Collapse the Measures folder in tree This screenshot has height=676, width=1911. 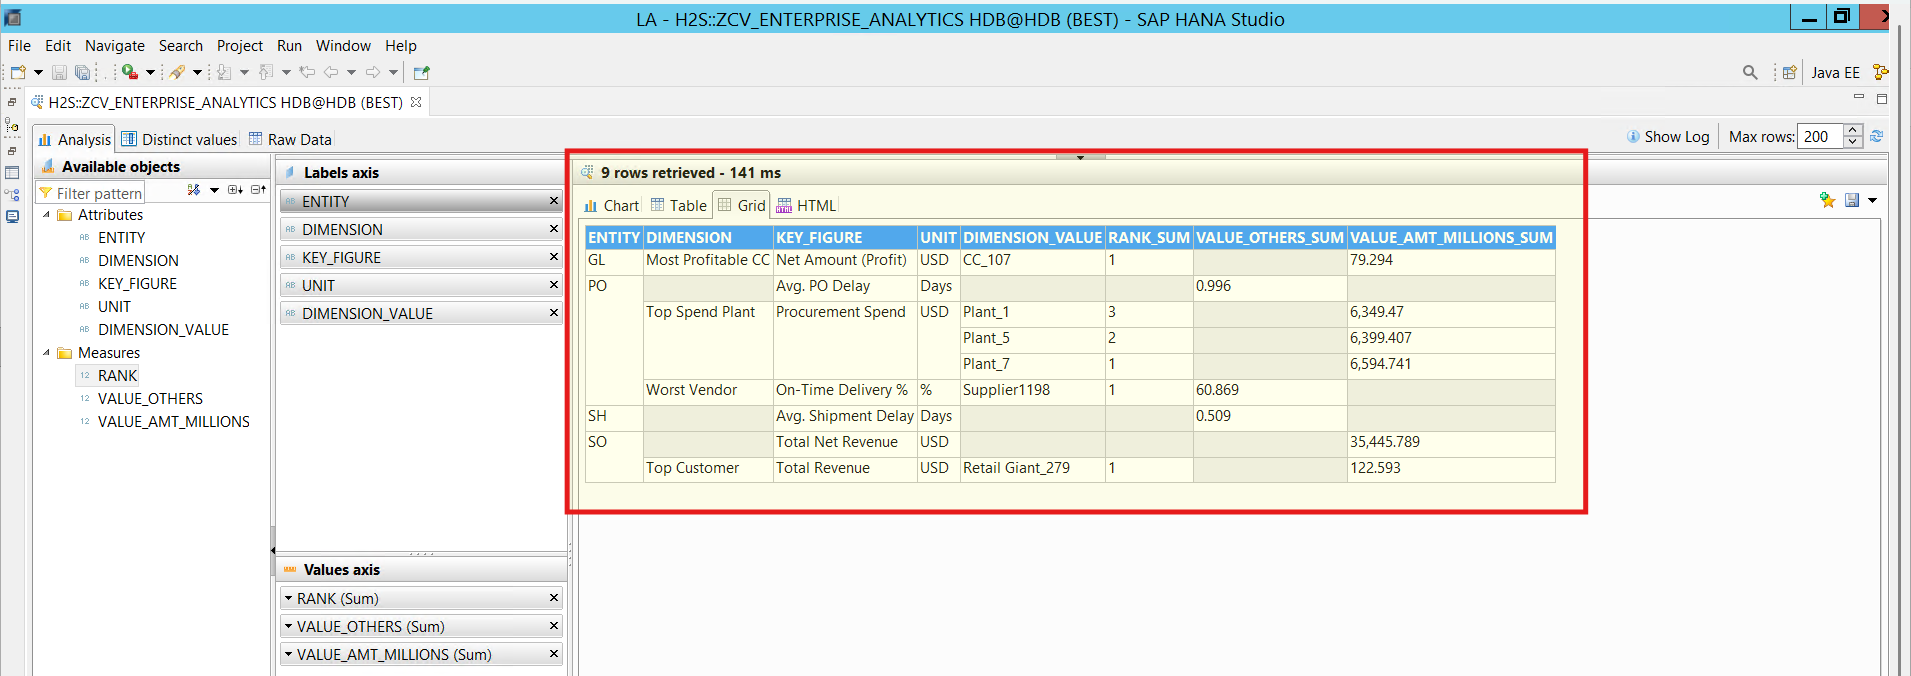[46, 353]
